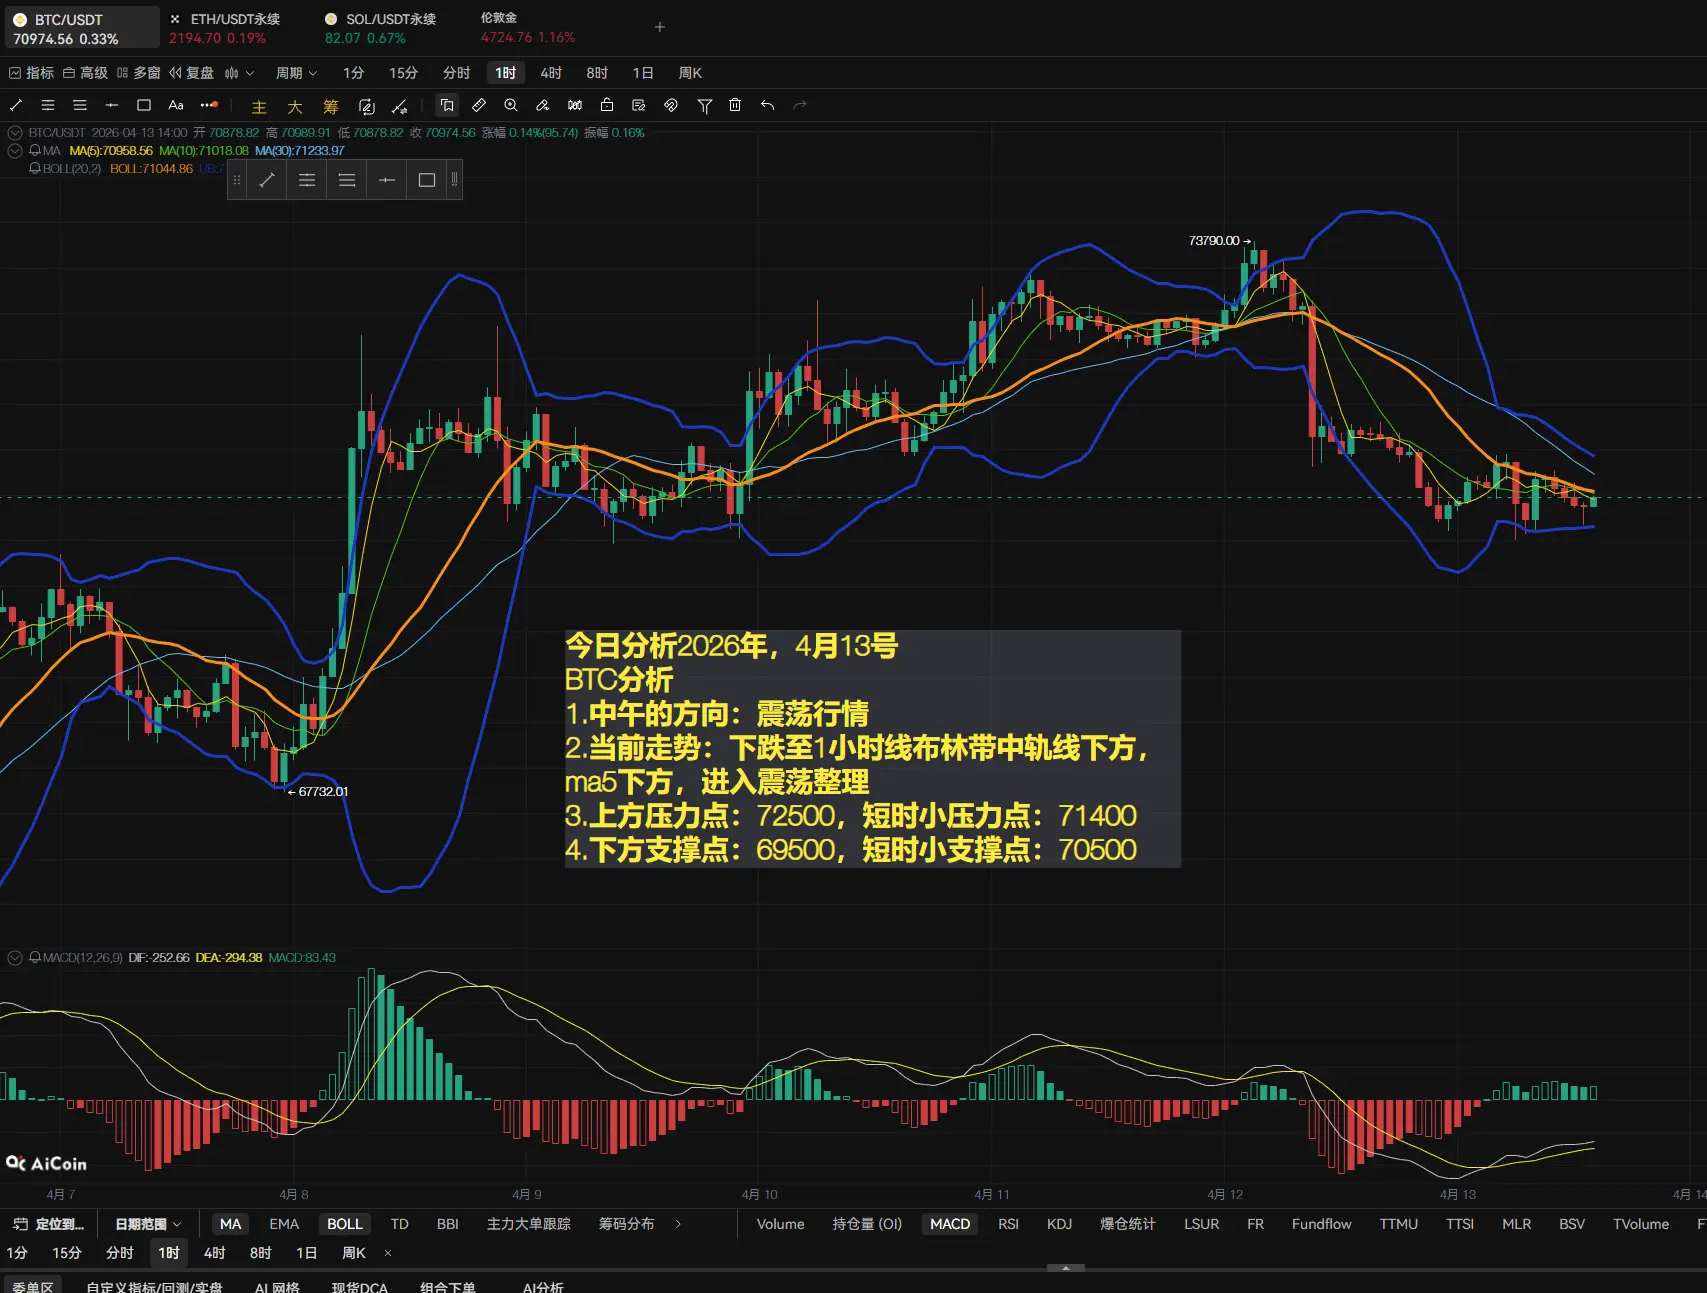Select the ruler measure tool
This screenshot has width=1707, height=1293.
point(479,105)
